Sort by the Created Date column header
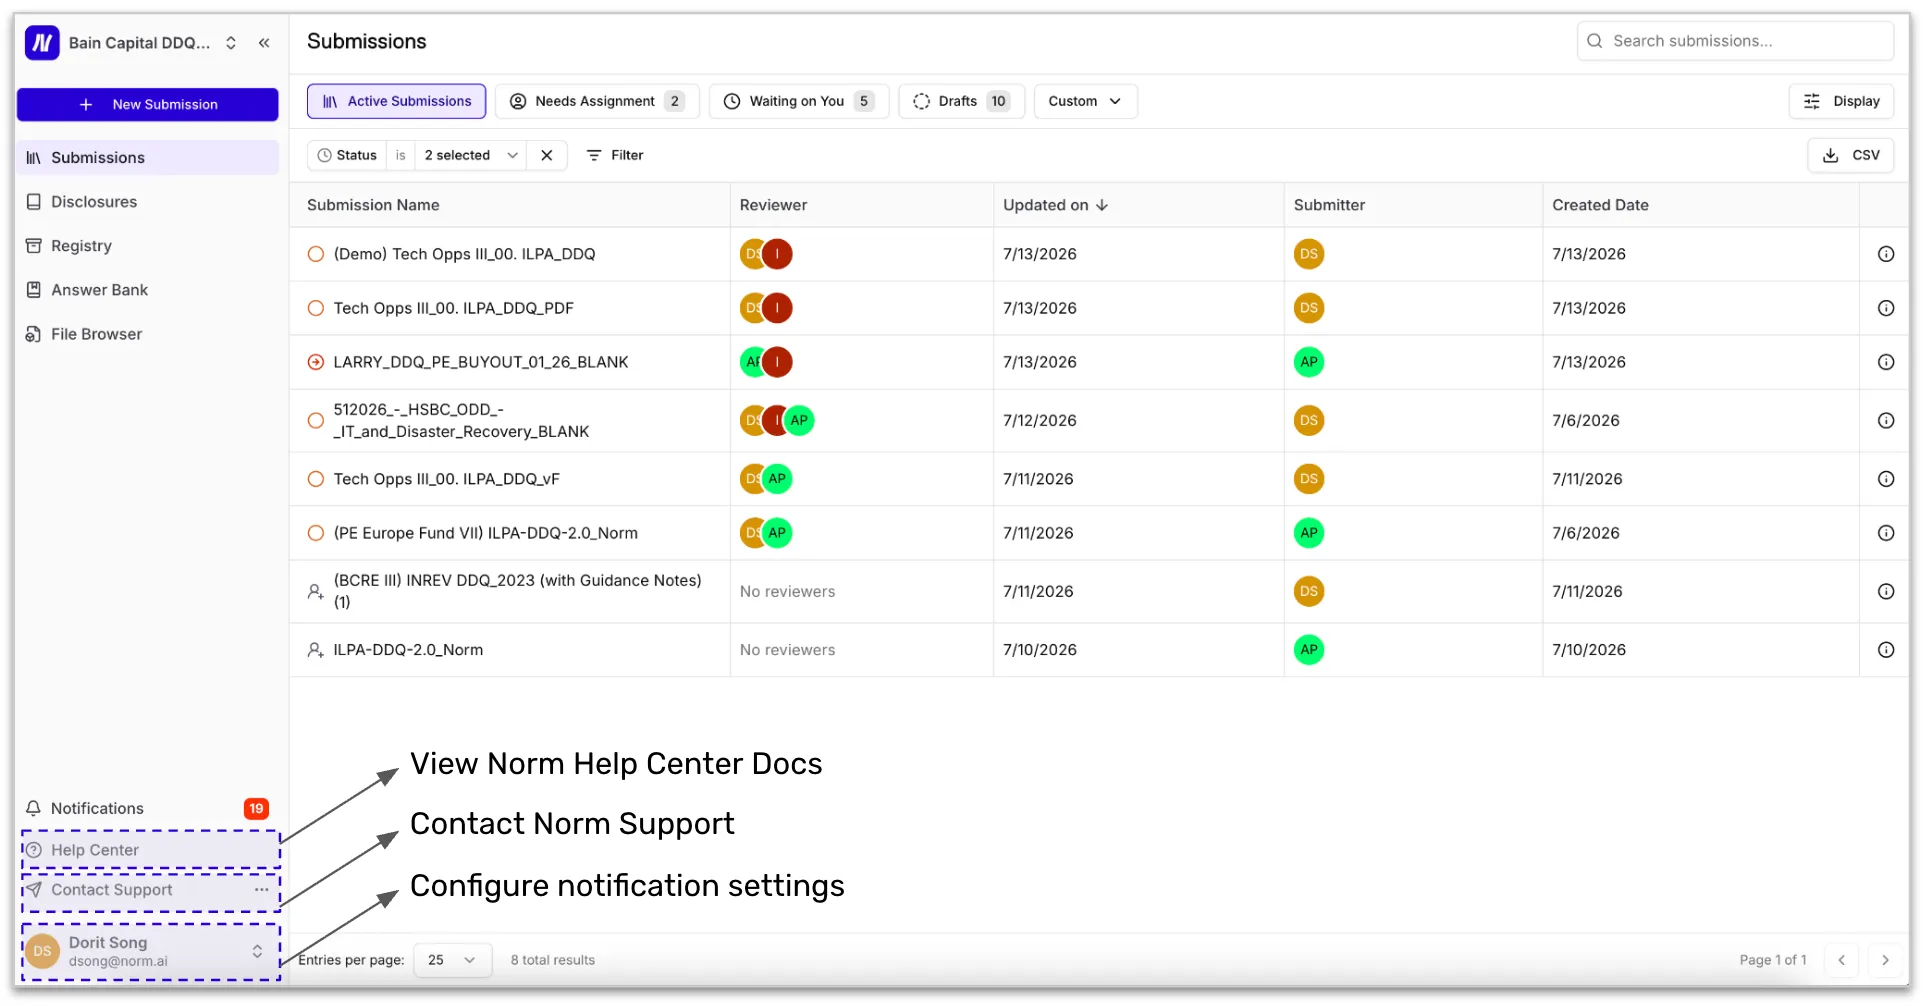The image size is (1928, 1006). (1600, 205)
